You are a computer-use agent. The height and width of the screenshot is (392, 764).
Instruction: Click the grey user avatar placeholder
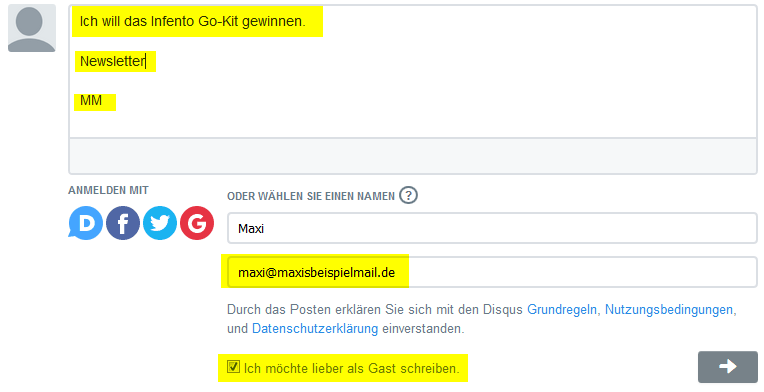[x=32, y=28]
